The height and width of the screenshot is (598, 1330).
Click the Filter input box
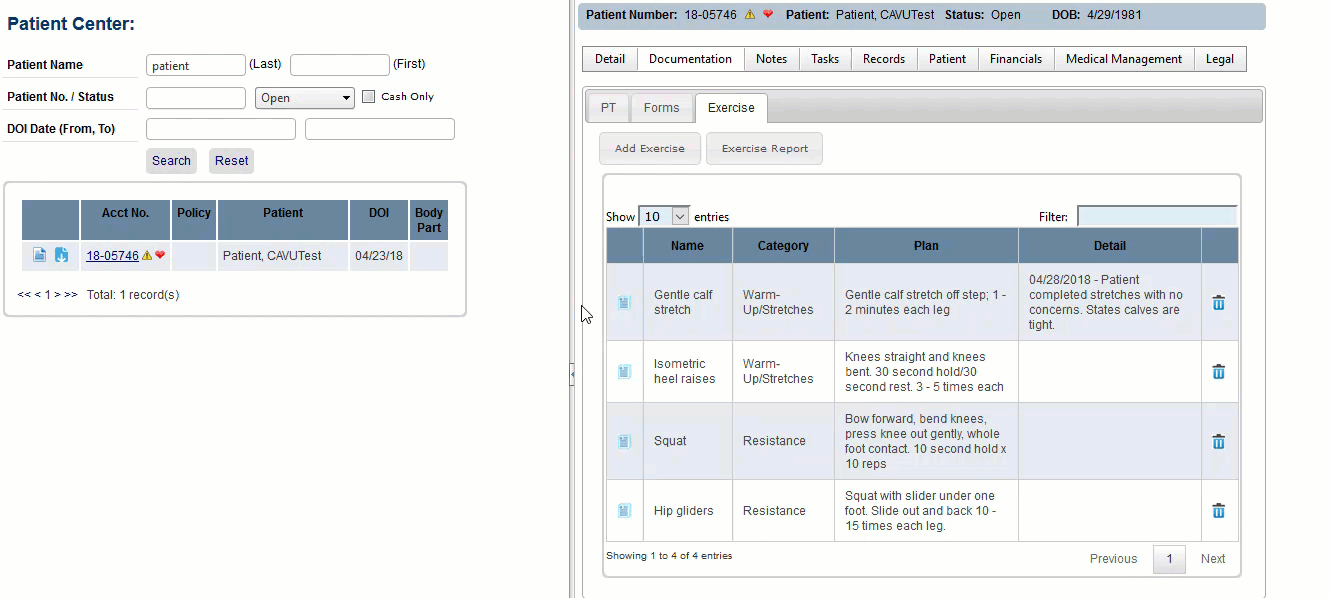pyautogui.click(x=1157, y=216)
